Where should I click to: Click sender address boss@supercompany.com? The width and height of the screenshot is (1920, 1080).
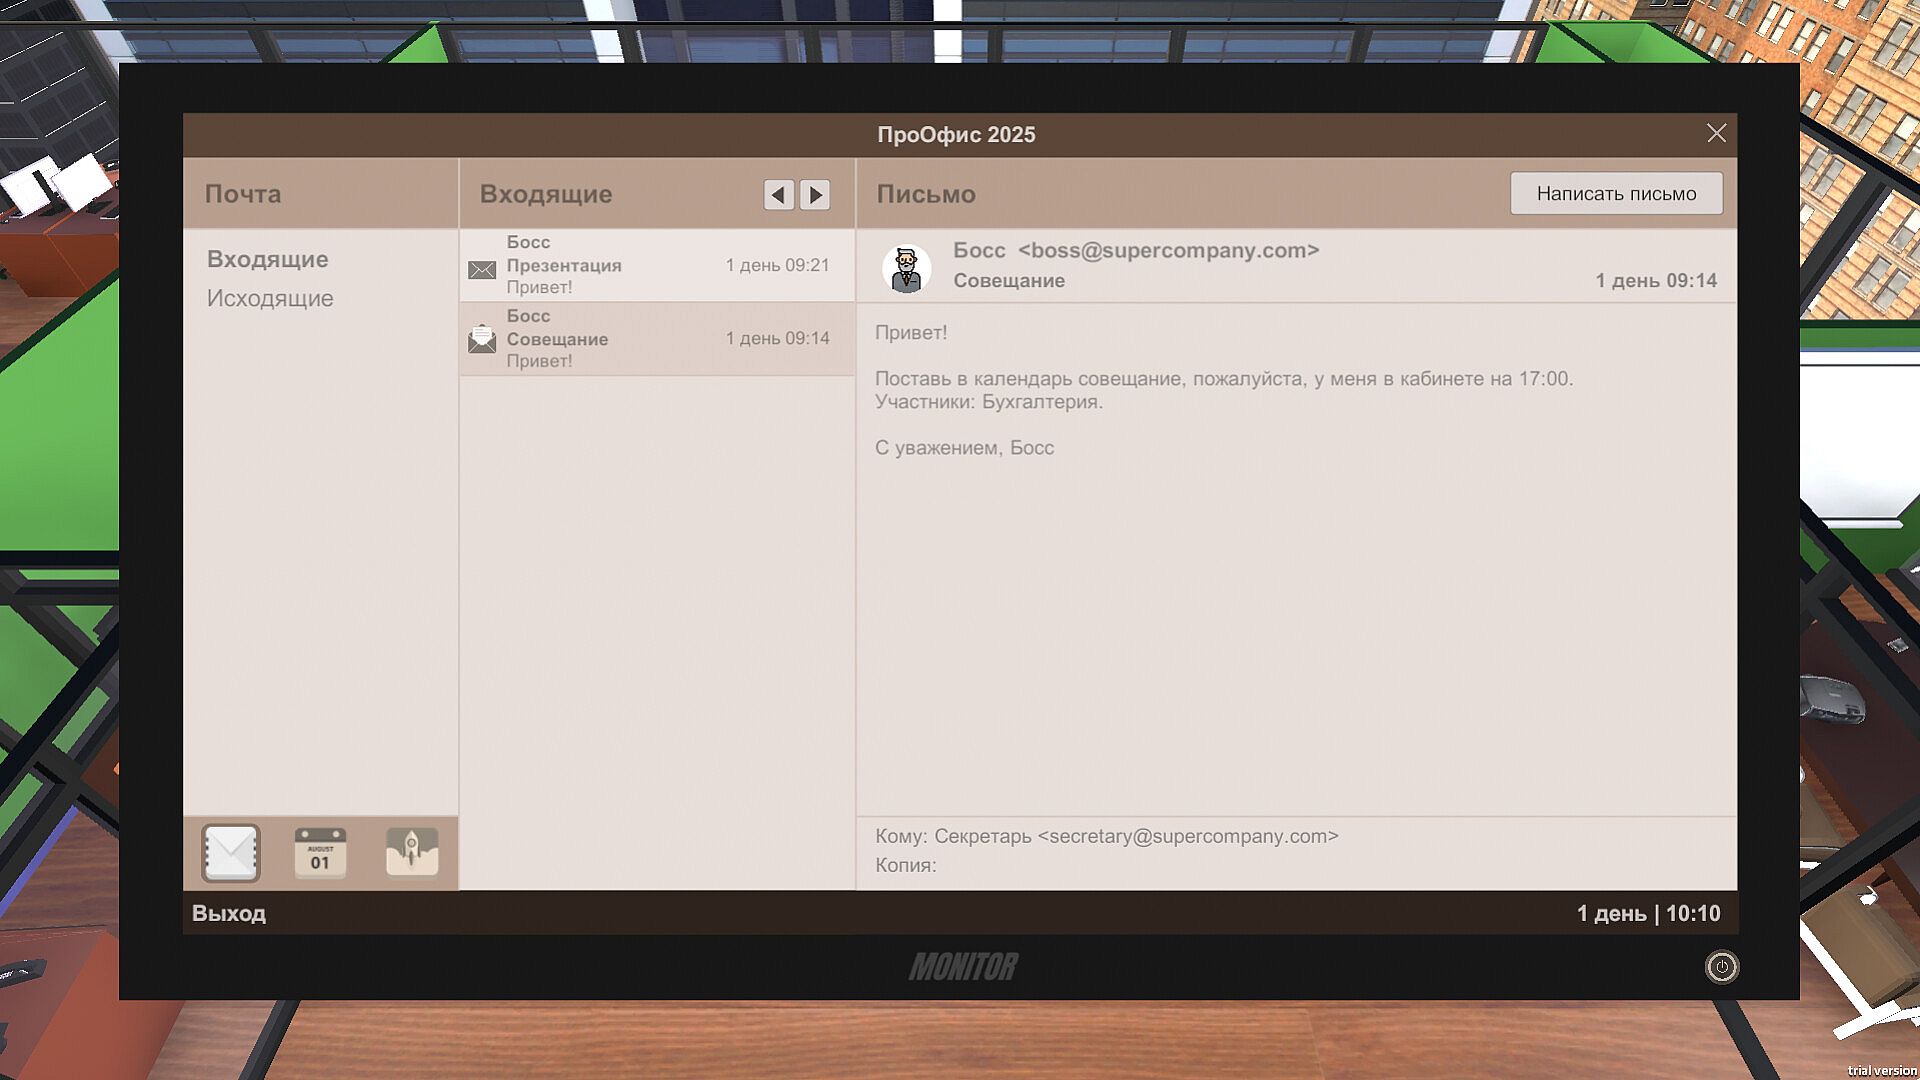point(1168,250)
